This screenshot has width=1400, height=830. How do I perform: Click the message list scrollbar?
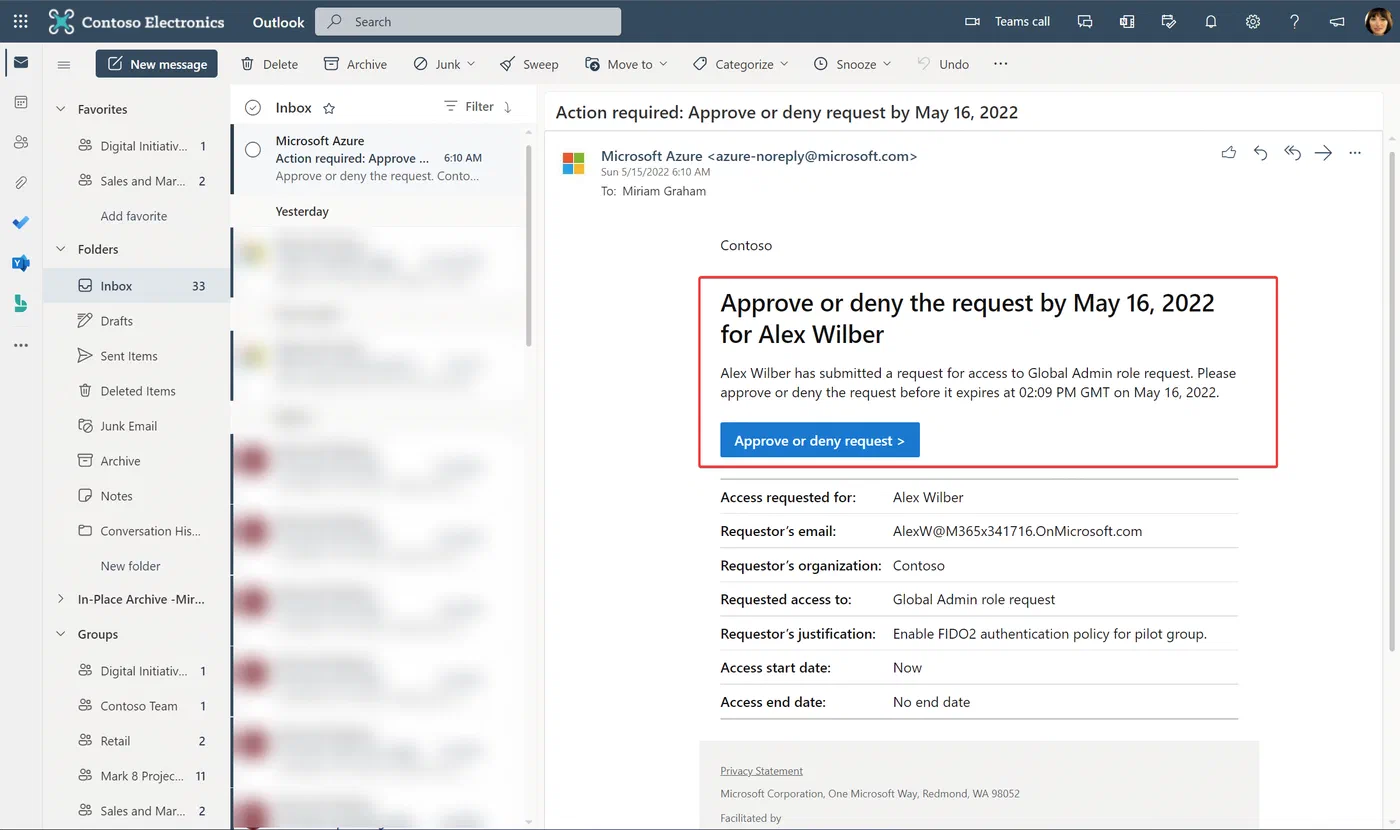click(529, 245)
